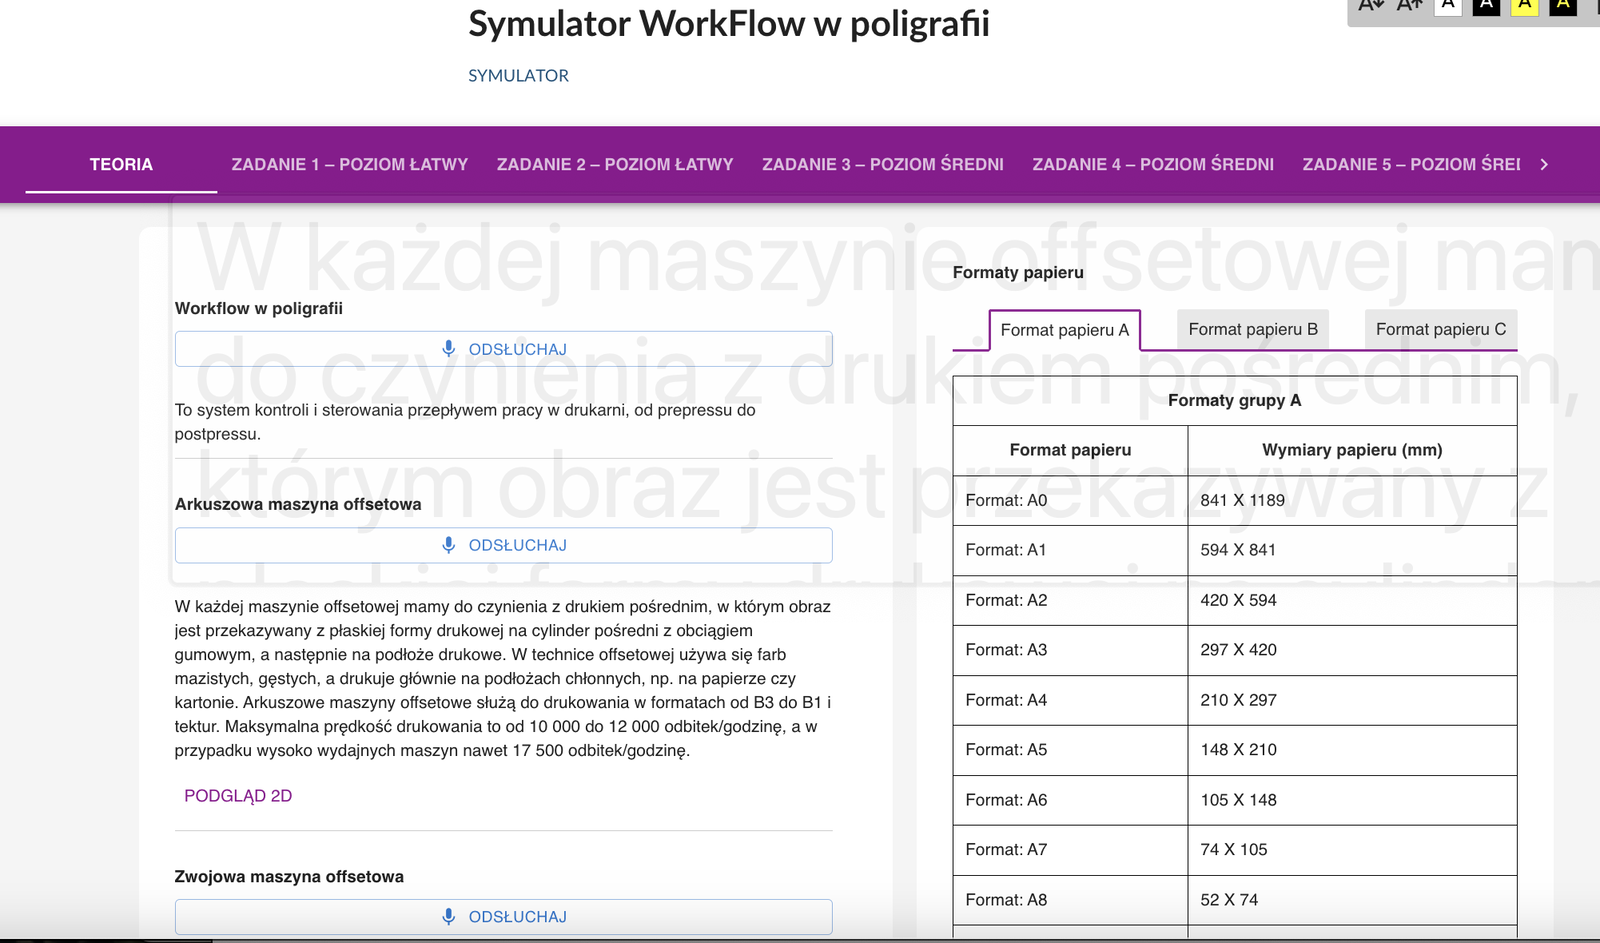Listen to Arkuszowa maszyna offsetowa section

(504, 545)
